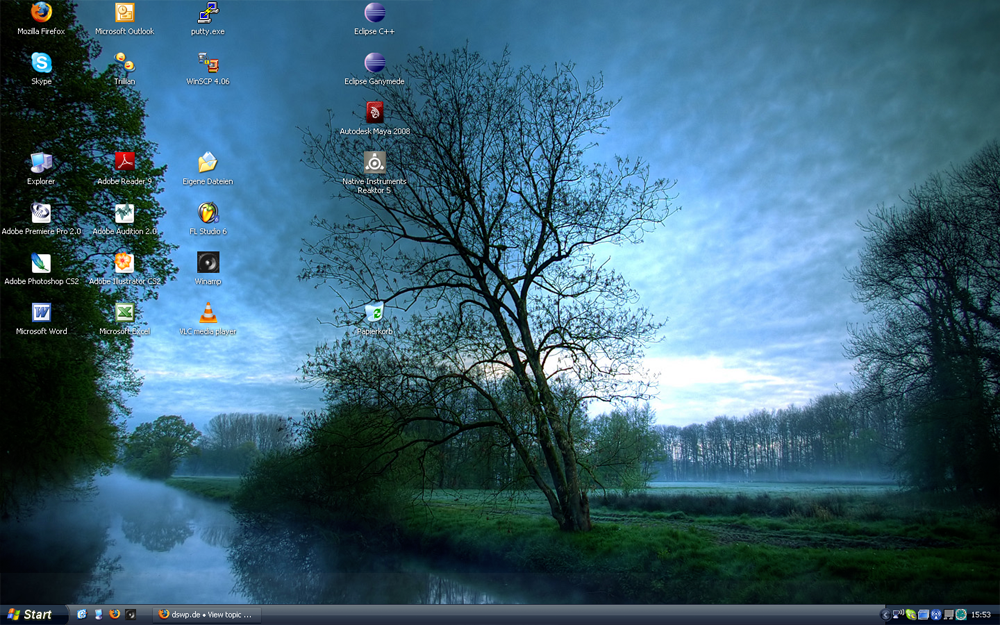Click the Adobe Illustrator CS2 icon
1000x625 pixels.
(x=124, y=268)
